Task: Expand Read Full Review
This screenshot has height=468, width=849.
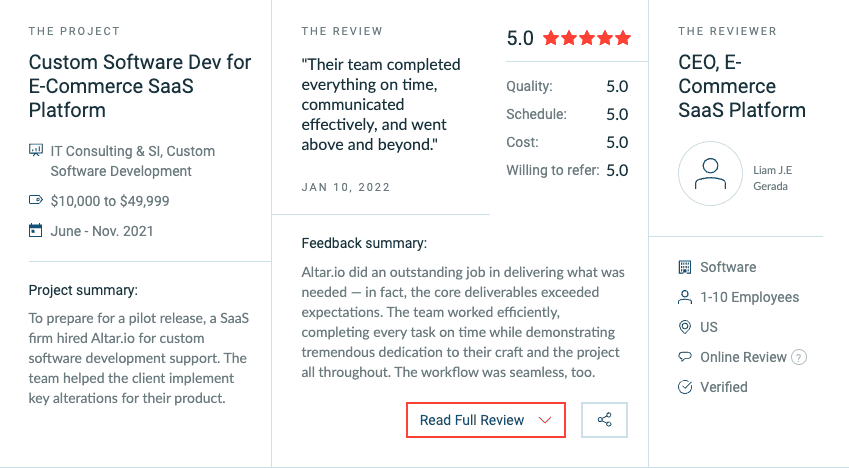Action: 486,420
